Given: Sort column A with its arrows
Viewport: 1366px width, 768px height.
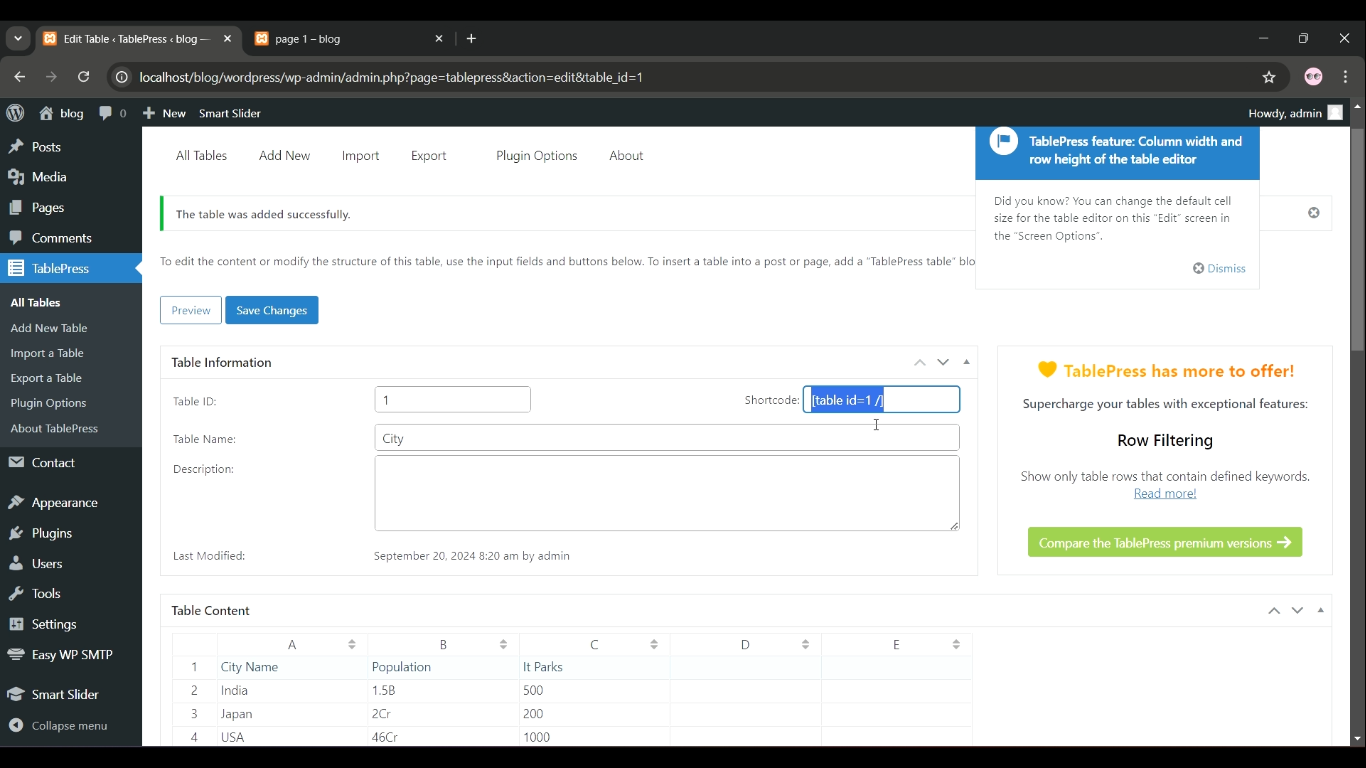Looking at the screenshot, I should point(352,645).
